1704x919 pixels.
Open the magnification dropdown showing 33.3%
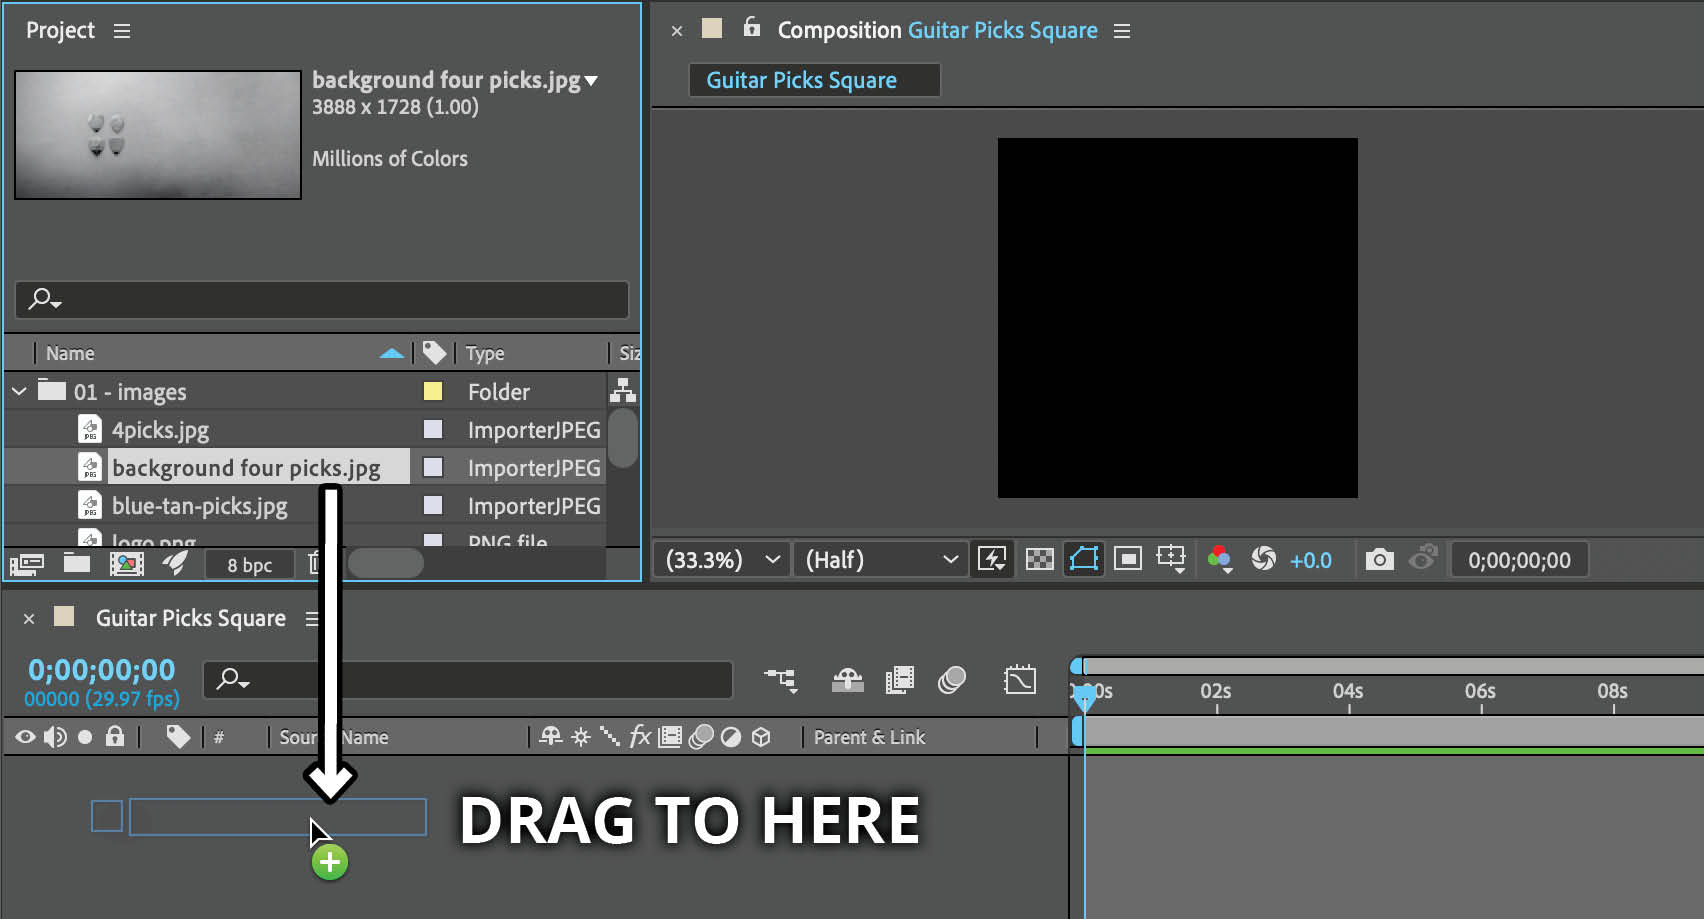(x=720, y=559)
